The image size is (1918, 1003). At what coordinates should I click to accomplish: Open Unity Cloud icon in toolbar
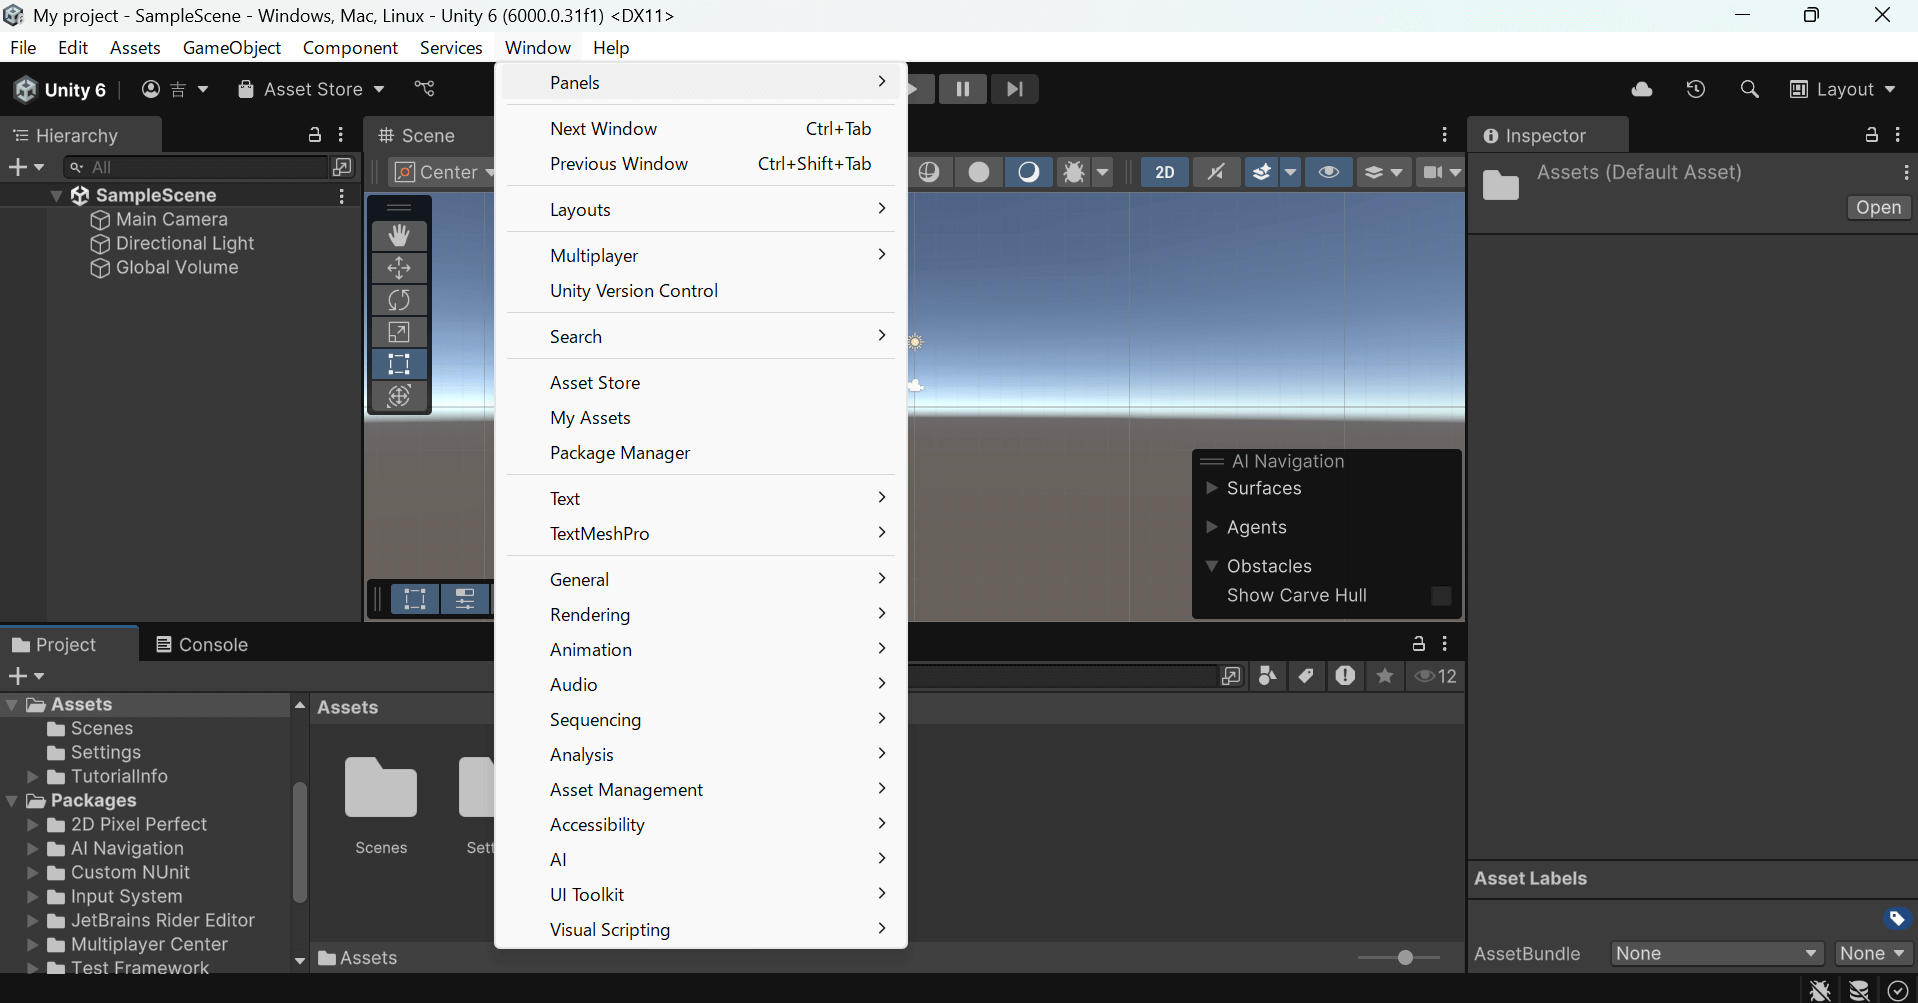[x=1642, y=89]
